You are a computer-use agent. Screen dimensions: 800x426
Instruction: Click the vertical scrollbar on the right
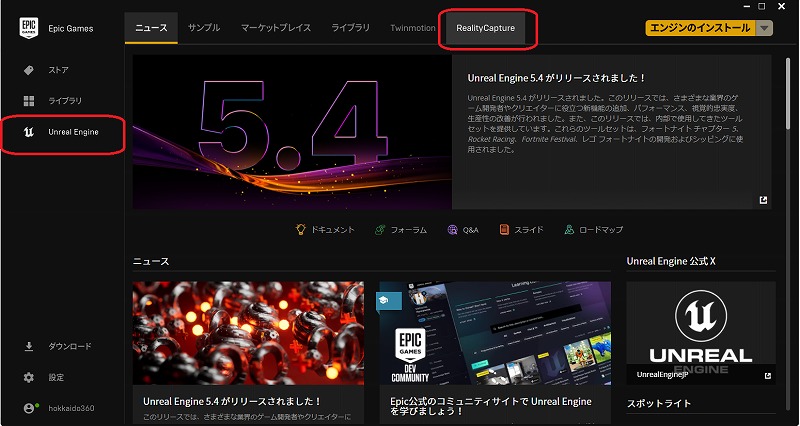(789, 92)
